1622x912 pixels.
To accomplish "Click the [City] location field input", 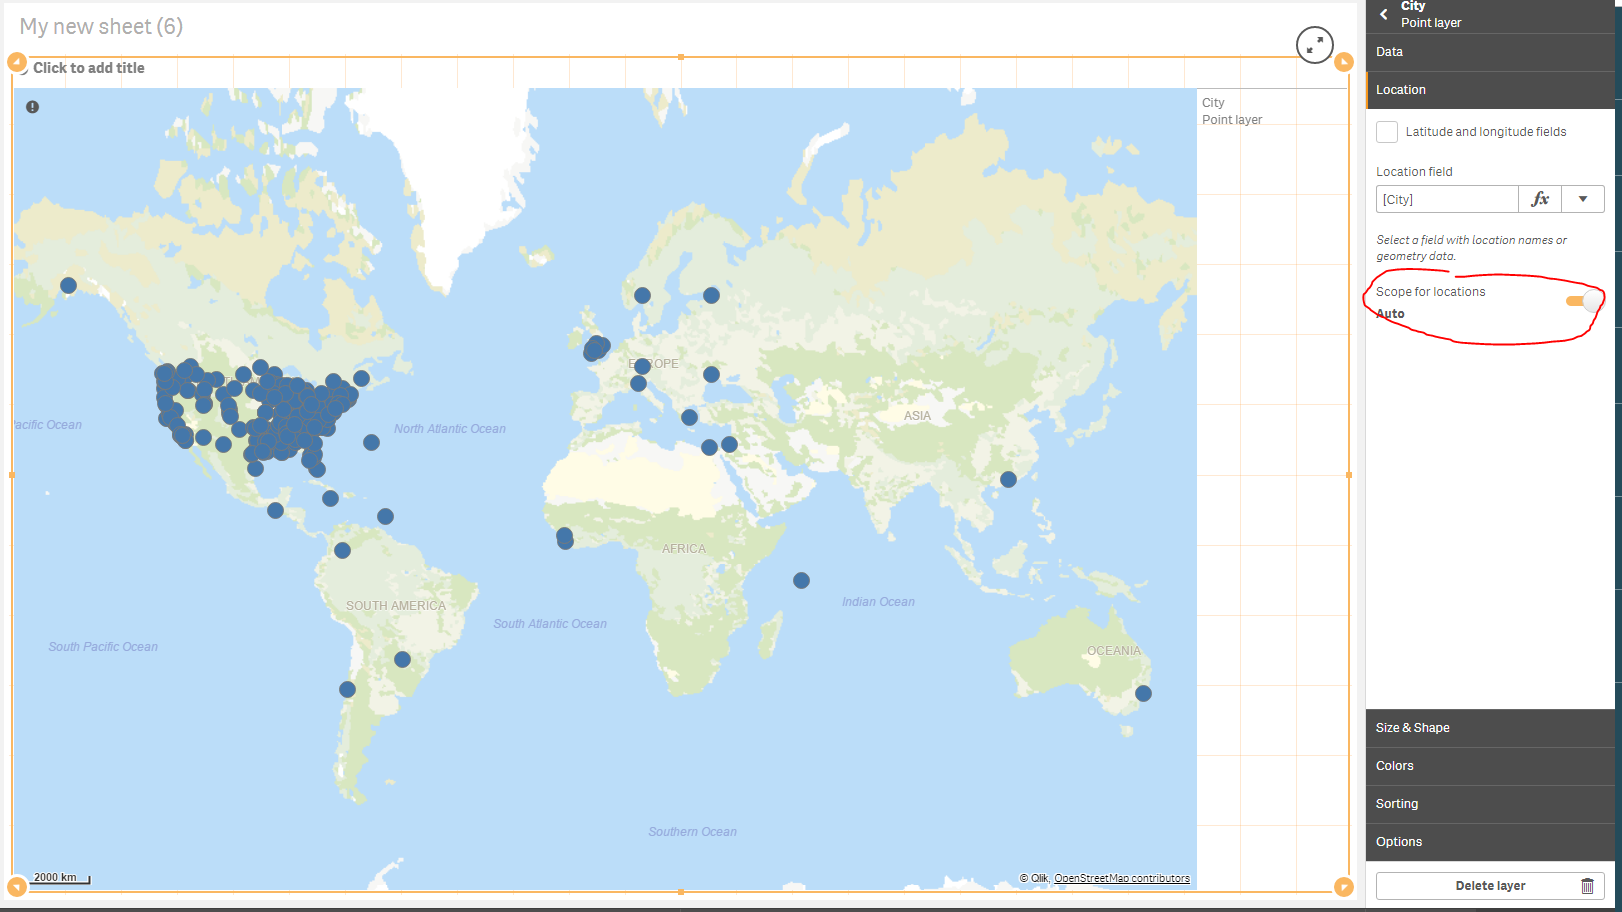I will pyautogui.click(x=1447, y=199).
